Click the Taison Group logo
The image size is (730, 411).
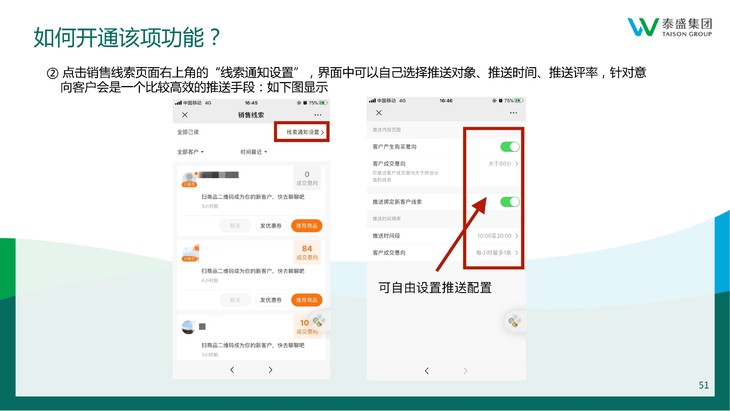[x=669, y=27]
